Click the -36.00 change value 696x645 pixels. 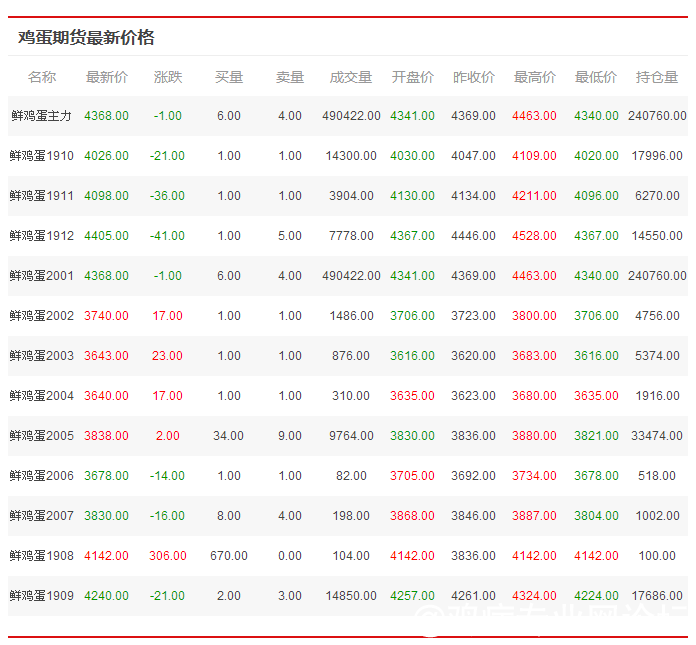pyautogui.click(x=167, y=196)
